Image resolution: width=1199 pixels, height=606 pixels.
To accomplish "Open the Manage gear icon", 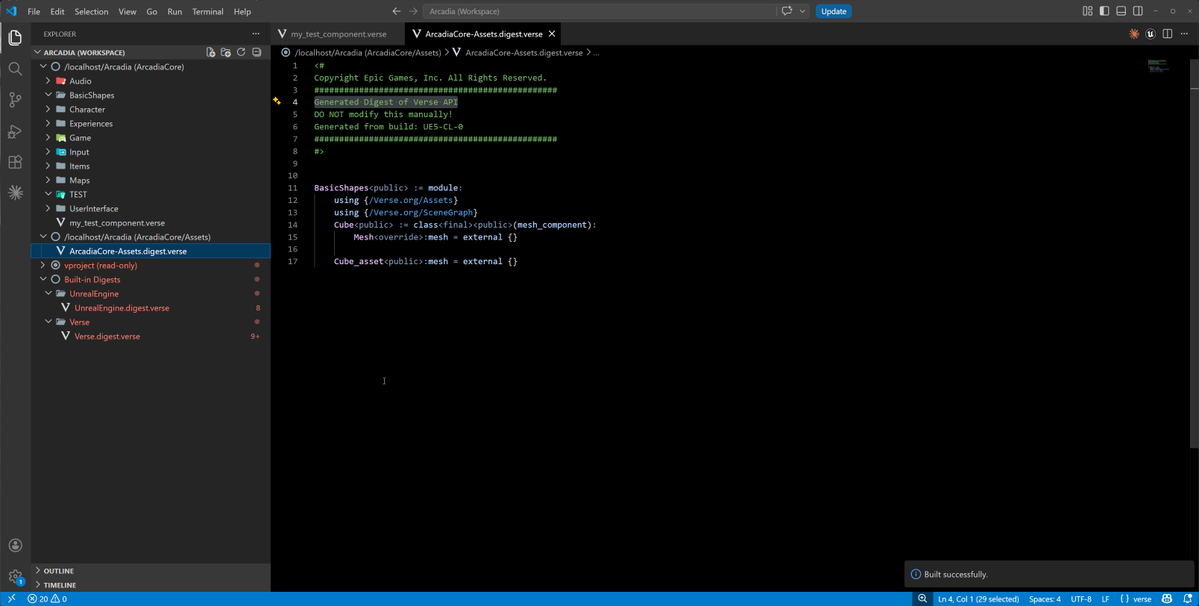I will pos(15,576).
